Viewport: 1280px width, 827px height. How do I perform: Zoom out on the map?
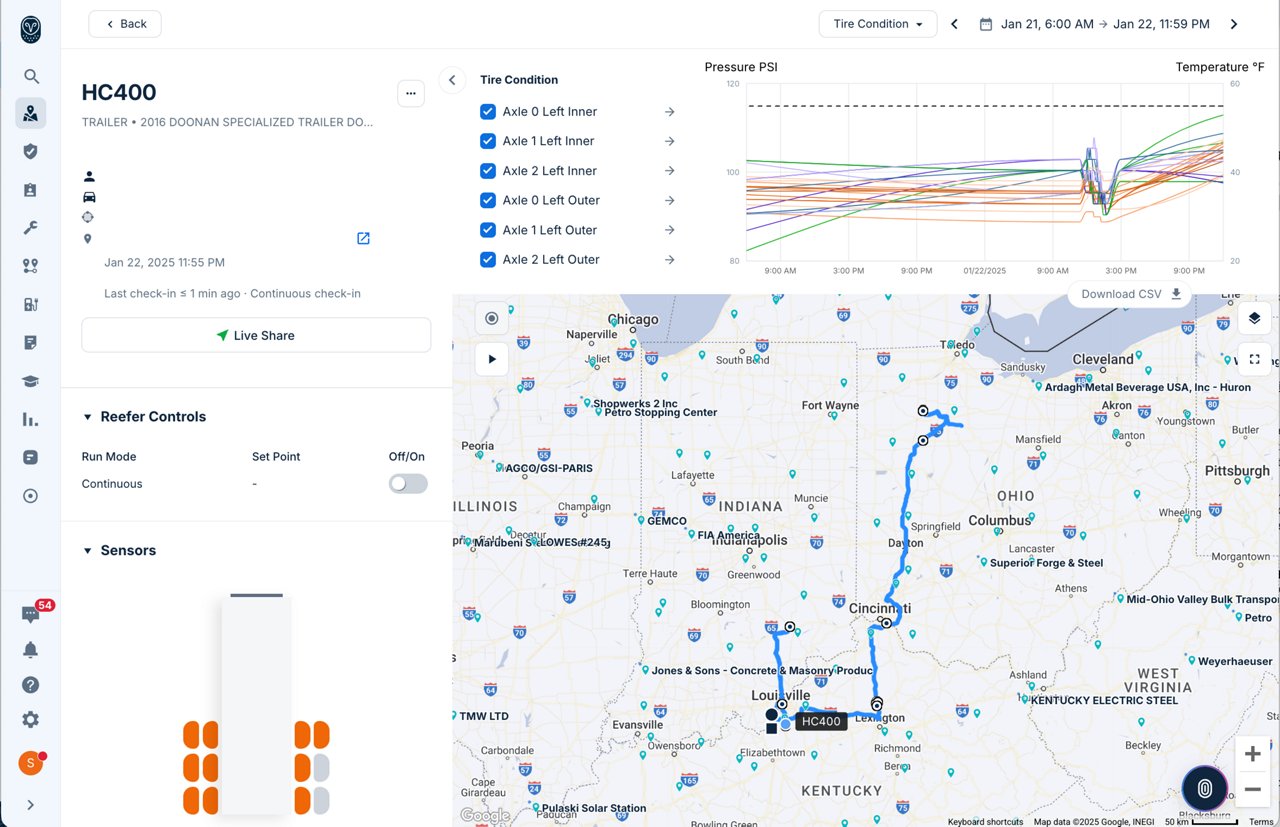(1252, 790)
